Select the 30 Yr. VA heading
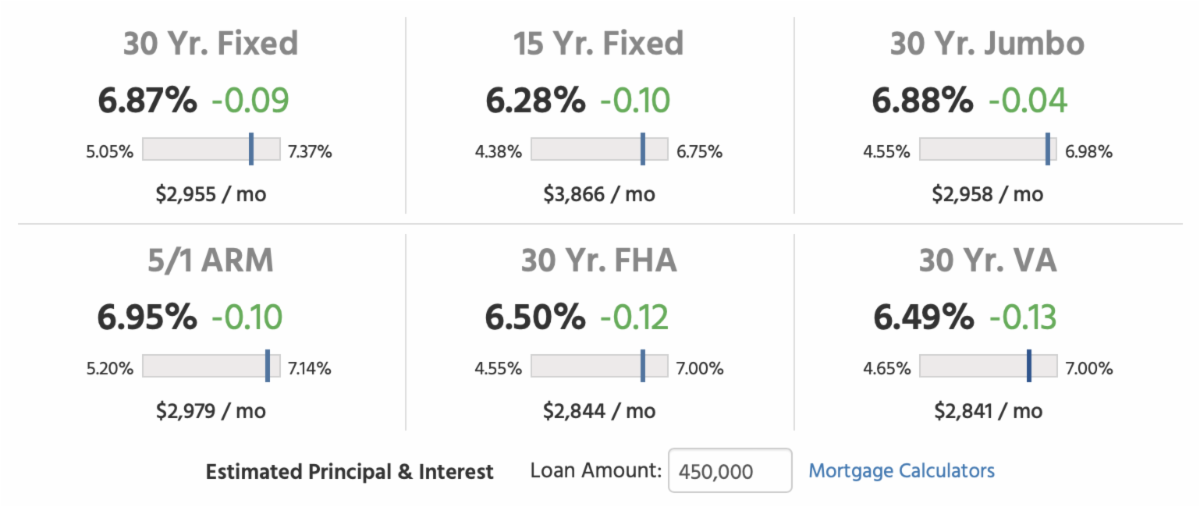The width and height of the screenshot is (1200, 507). tap(987, 261)
